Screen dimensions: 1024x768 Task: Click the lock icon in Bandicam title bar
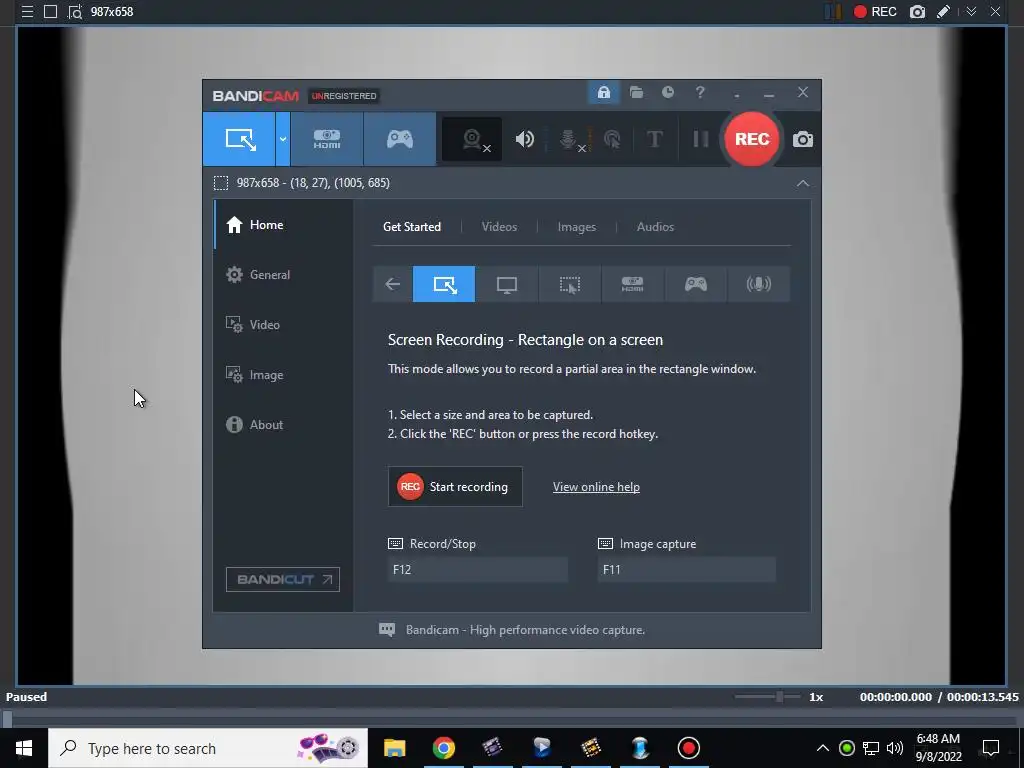(x=603, y=93)
